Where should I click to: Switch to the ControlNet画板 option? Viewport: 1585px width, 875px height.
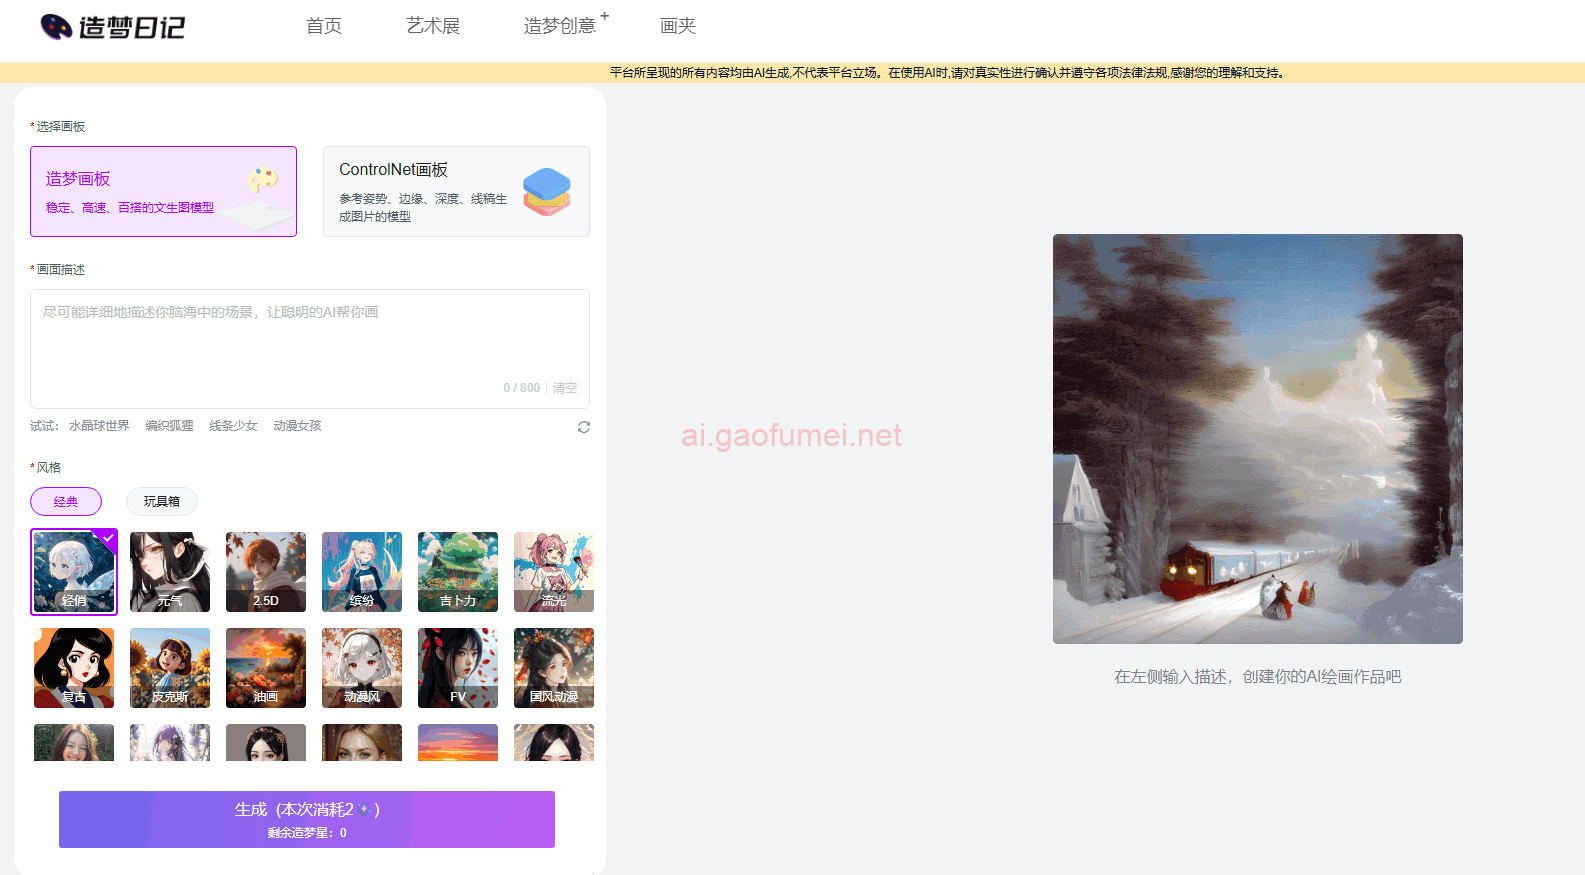coord(456,192)
